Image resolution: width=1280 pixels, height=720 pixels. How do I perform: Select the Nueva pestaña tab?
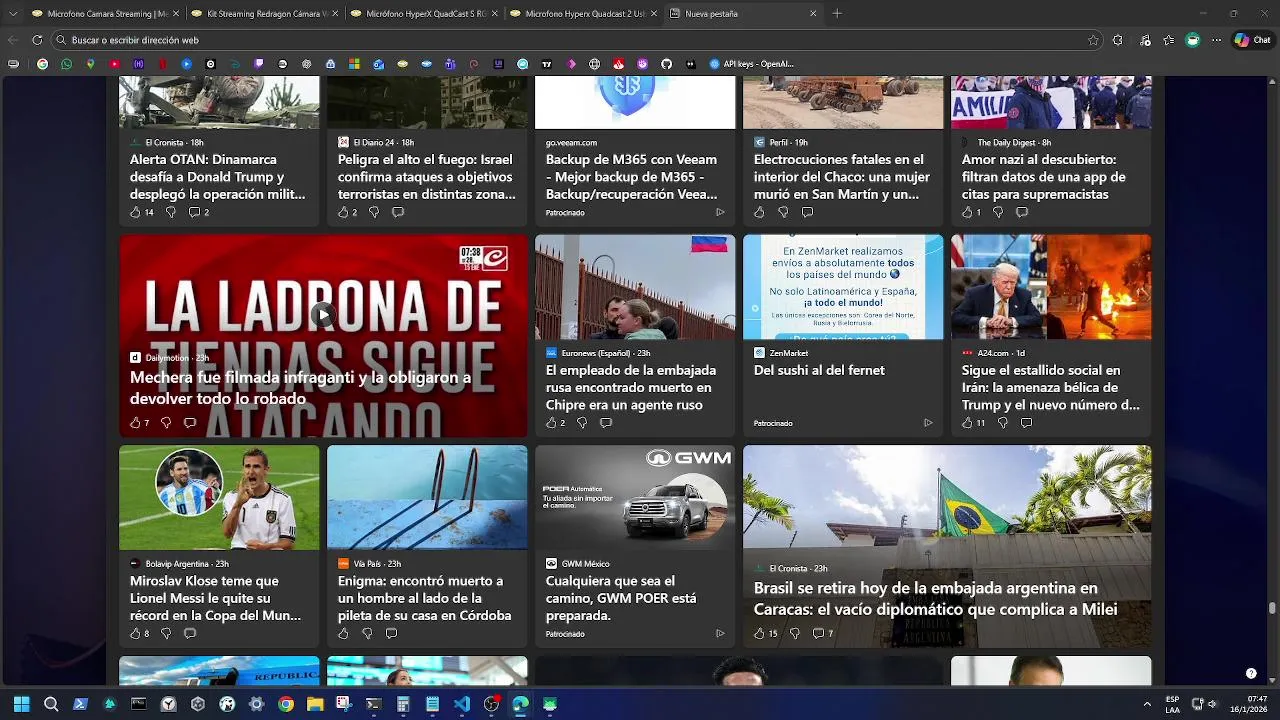(742, 14)
